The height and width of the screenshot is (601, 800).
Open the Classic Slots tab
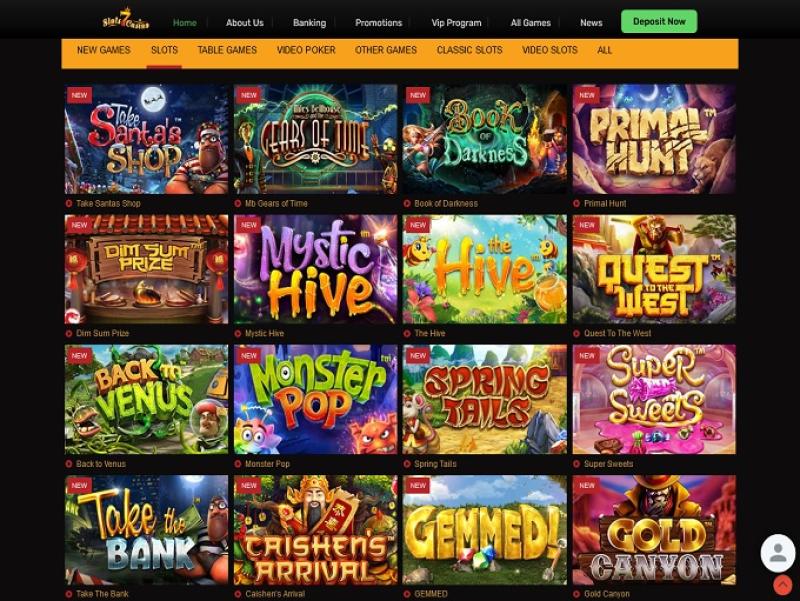coord(469,50)
